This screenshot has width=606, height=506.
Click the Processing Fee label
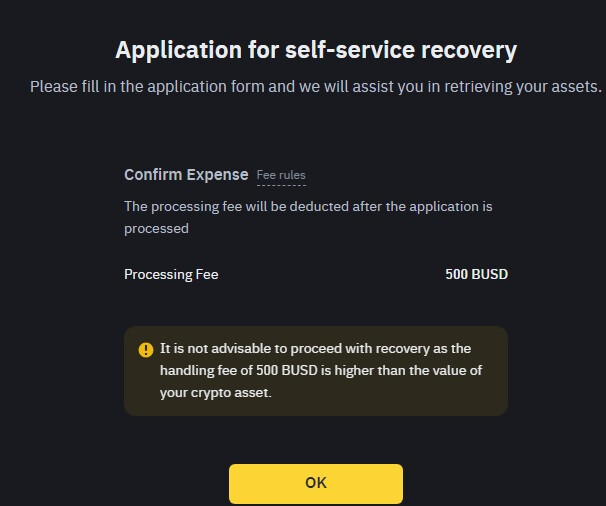(171, 274)
